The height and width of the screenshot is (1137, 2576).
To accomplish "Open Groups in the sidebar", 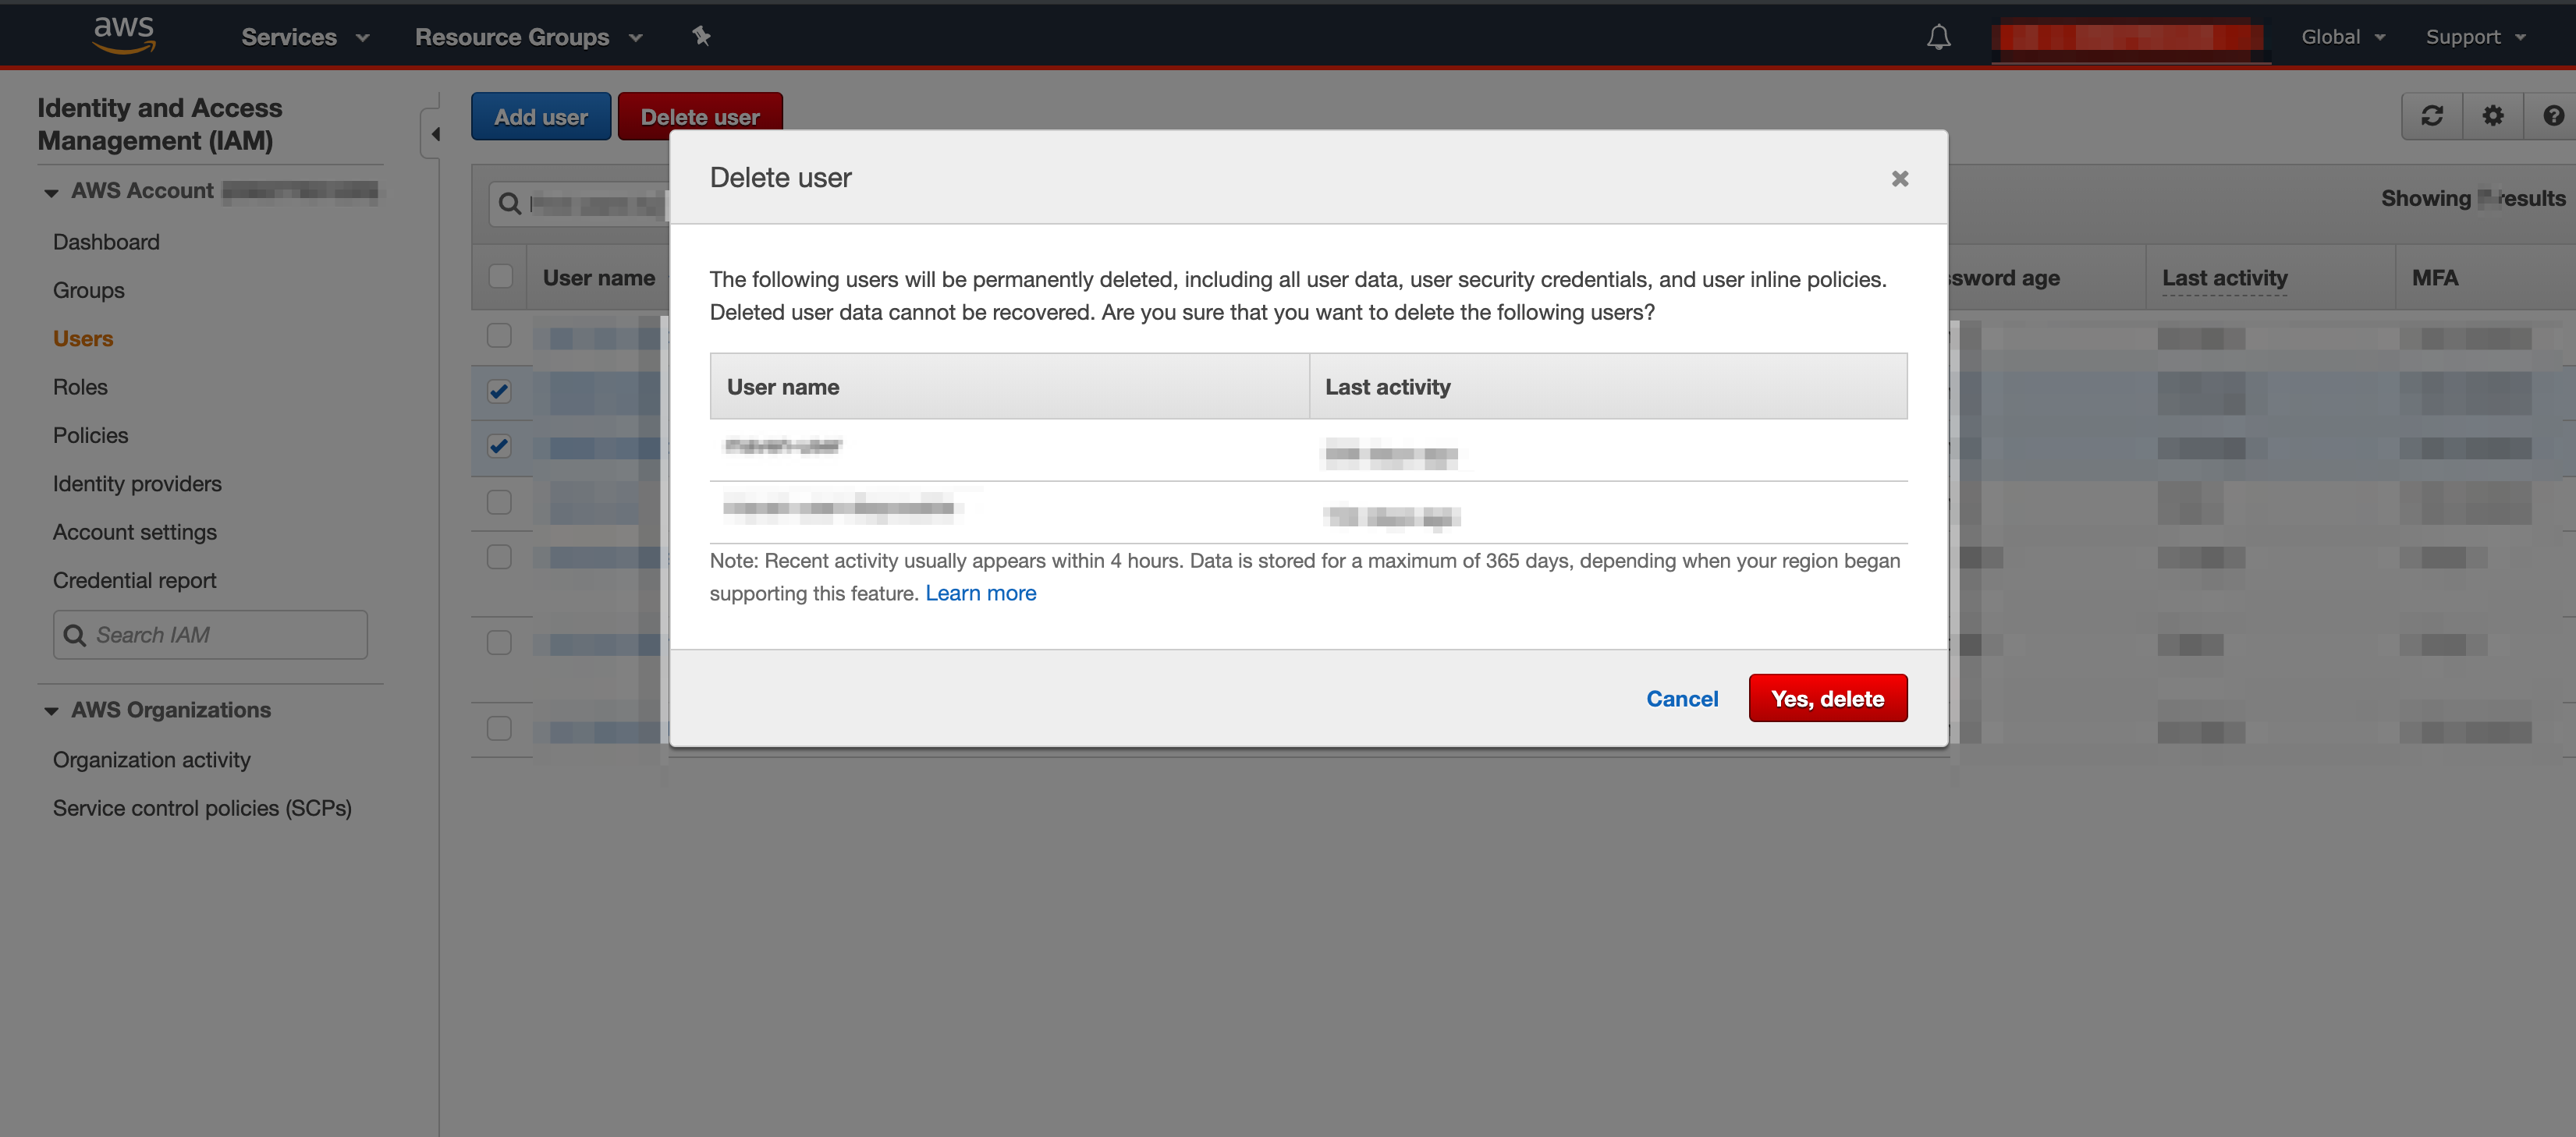I will coord(89,290).
